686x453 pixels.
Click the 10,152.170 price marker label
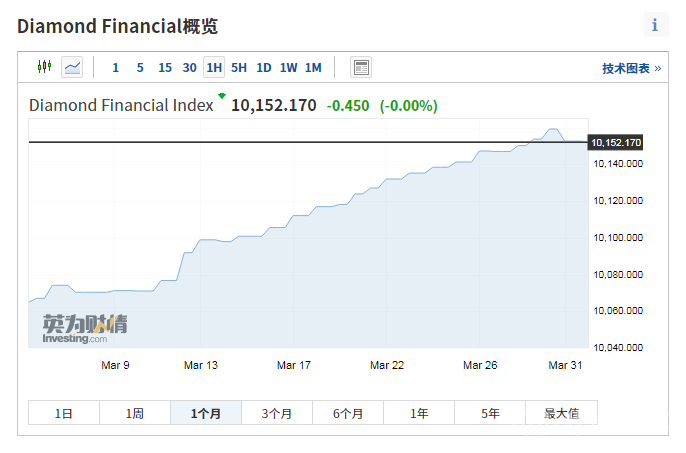pos(616,143)
